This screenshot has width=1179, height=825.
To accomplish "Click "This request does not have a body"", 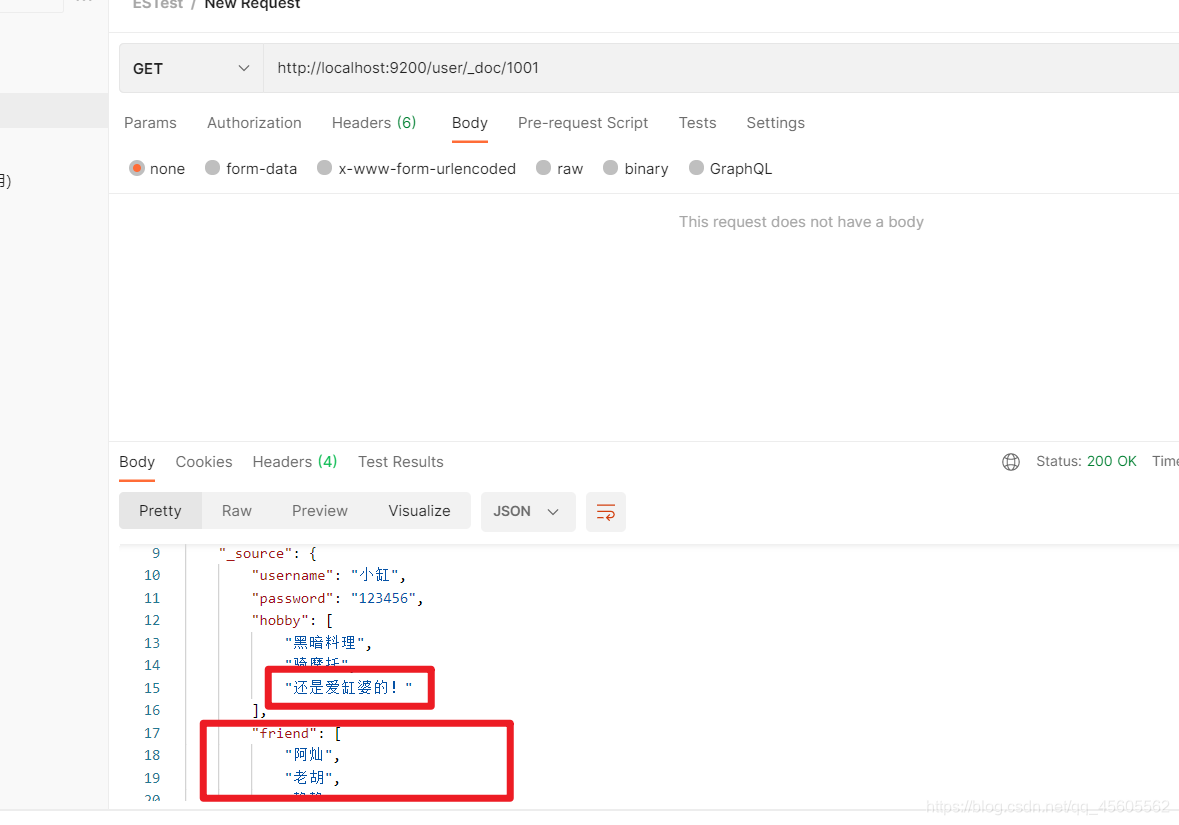I will (x=801, y=222).
